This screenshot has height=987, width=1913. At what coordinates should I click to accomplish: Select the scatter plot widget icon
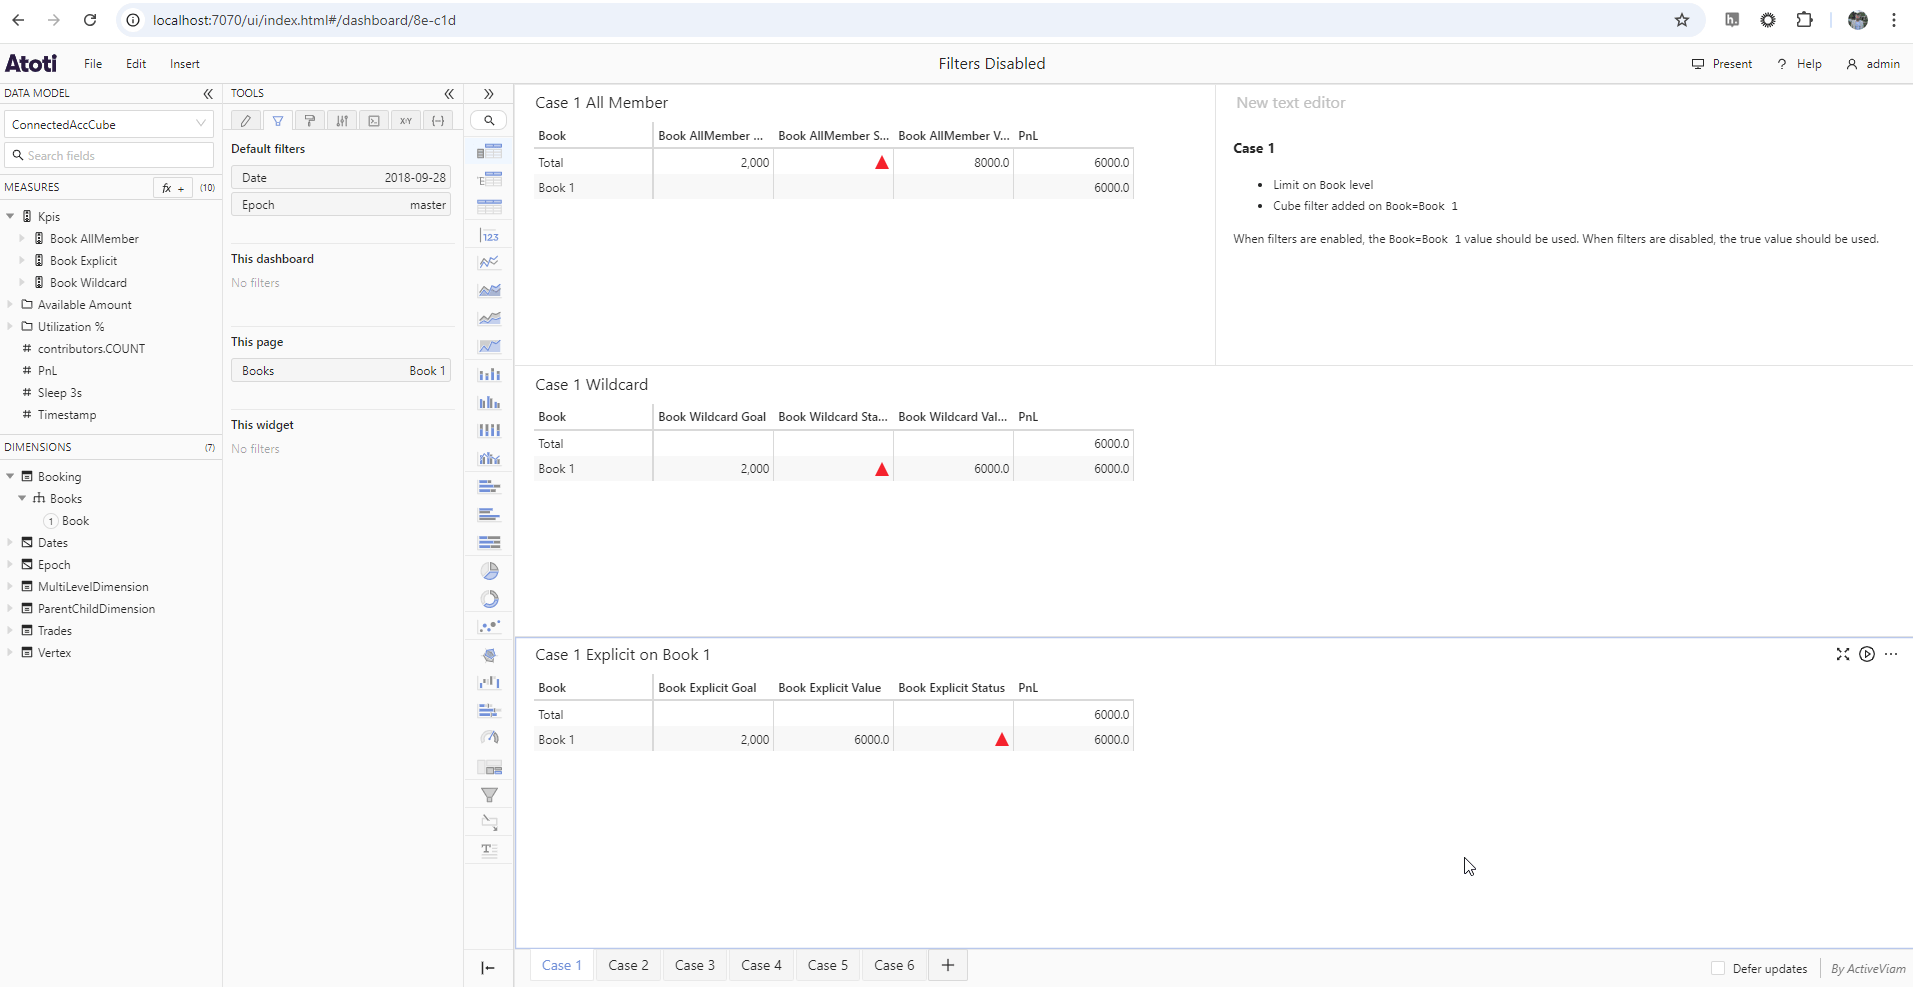tap(489, 627)
